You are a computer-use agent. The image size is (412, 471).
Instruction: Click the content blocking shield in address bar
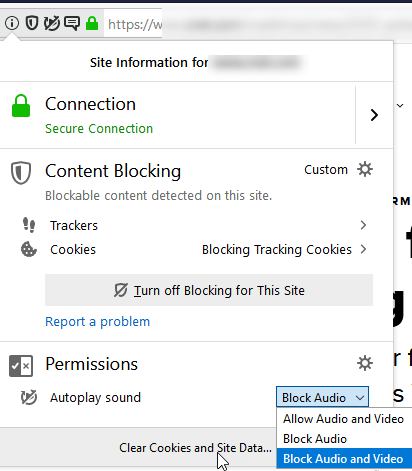point(32,23)
